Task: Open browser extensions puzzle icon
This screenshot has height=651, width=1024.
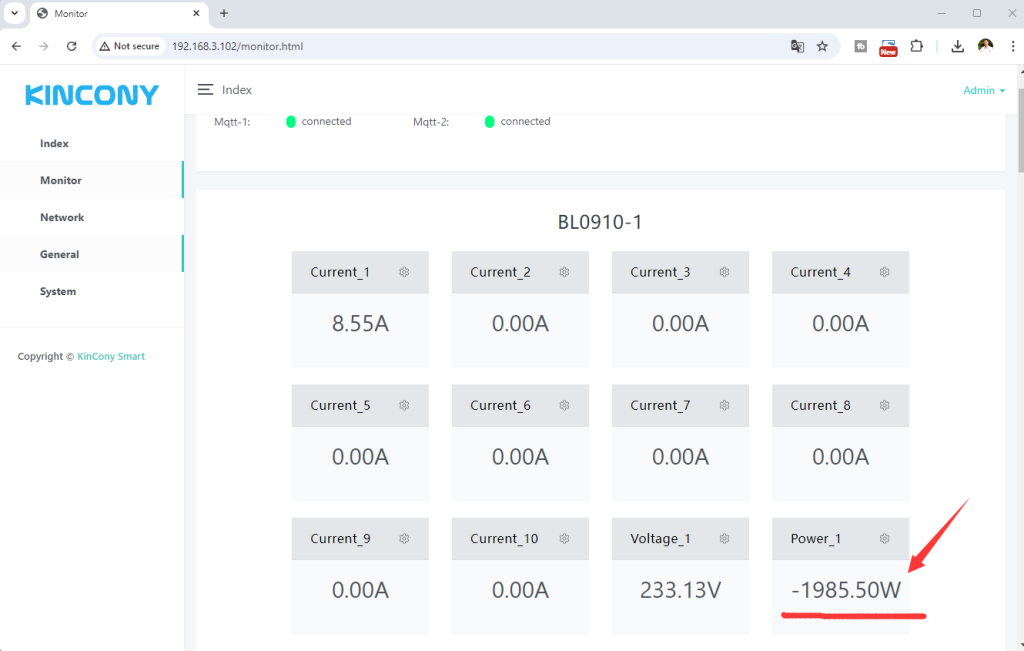Action: (916, 46)
